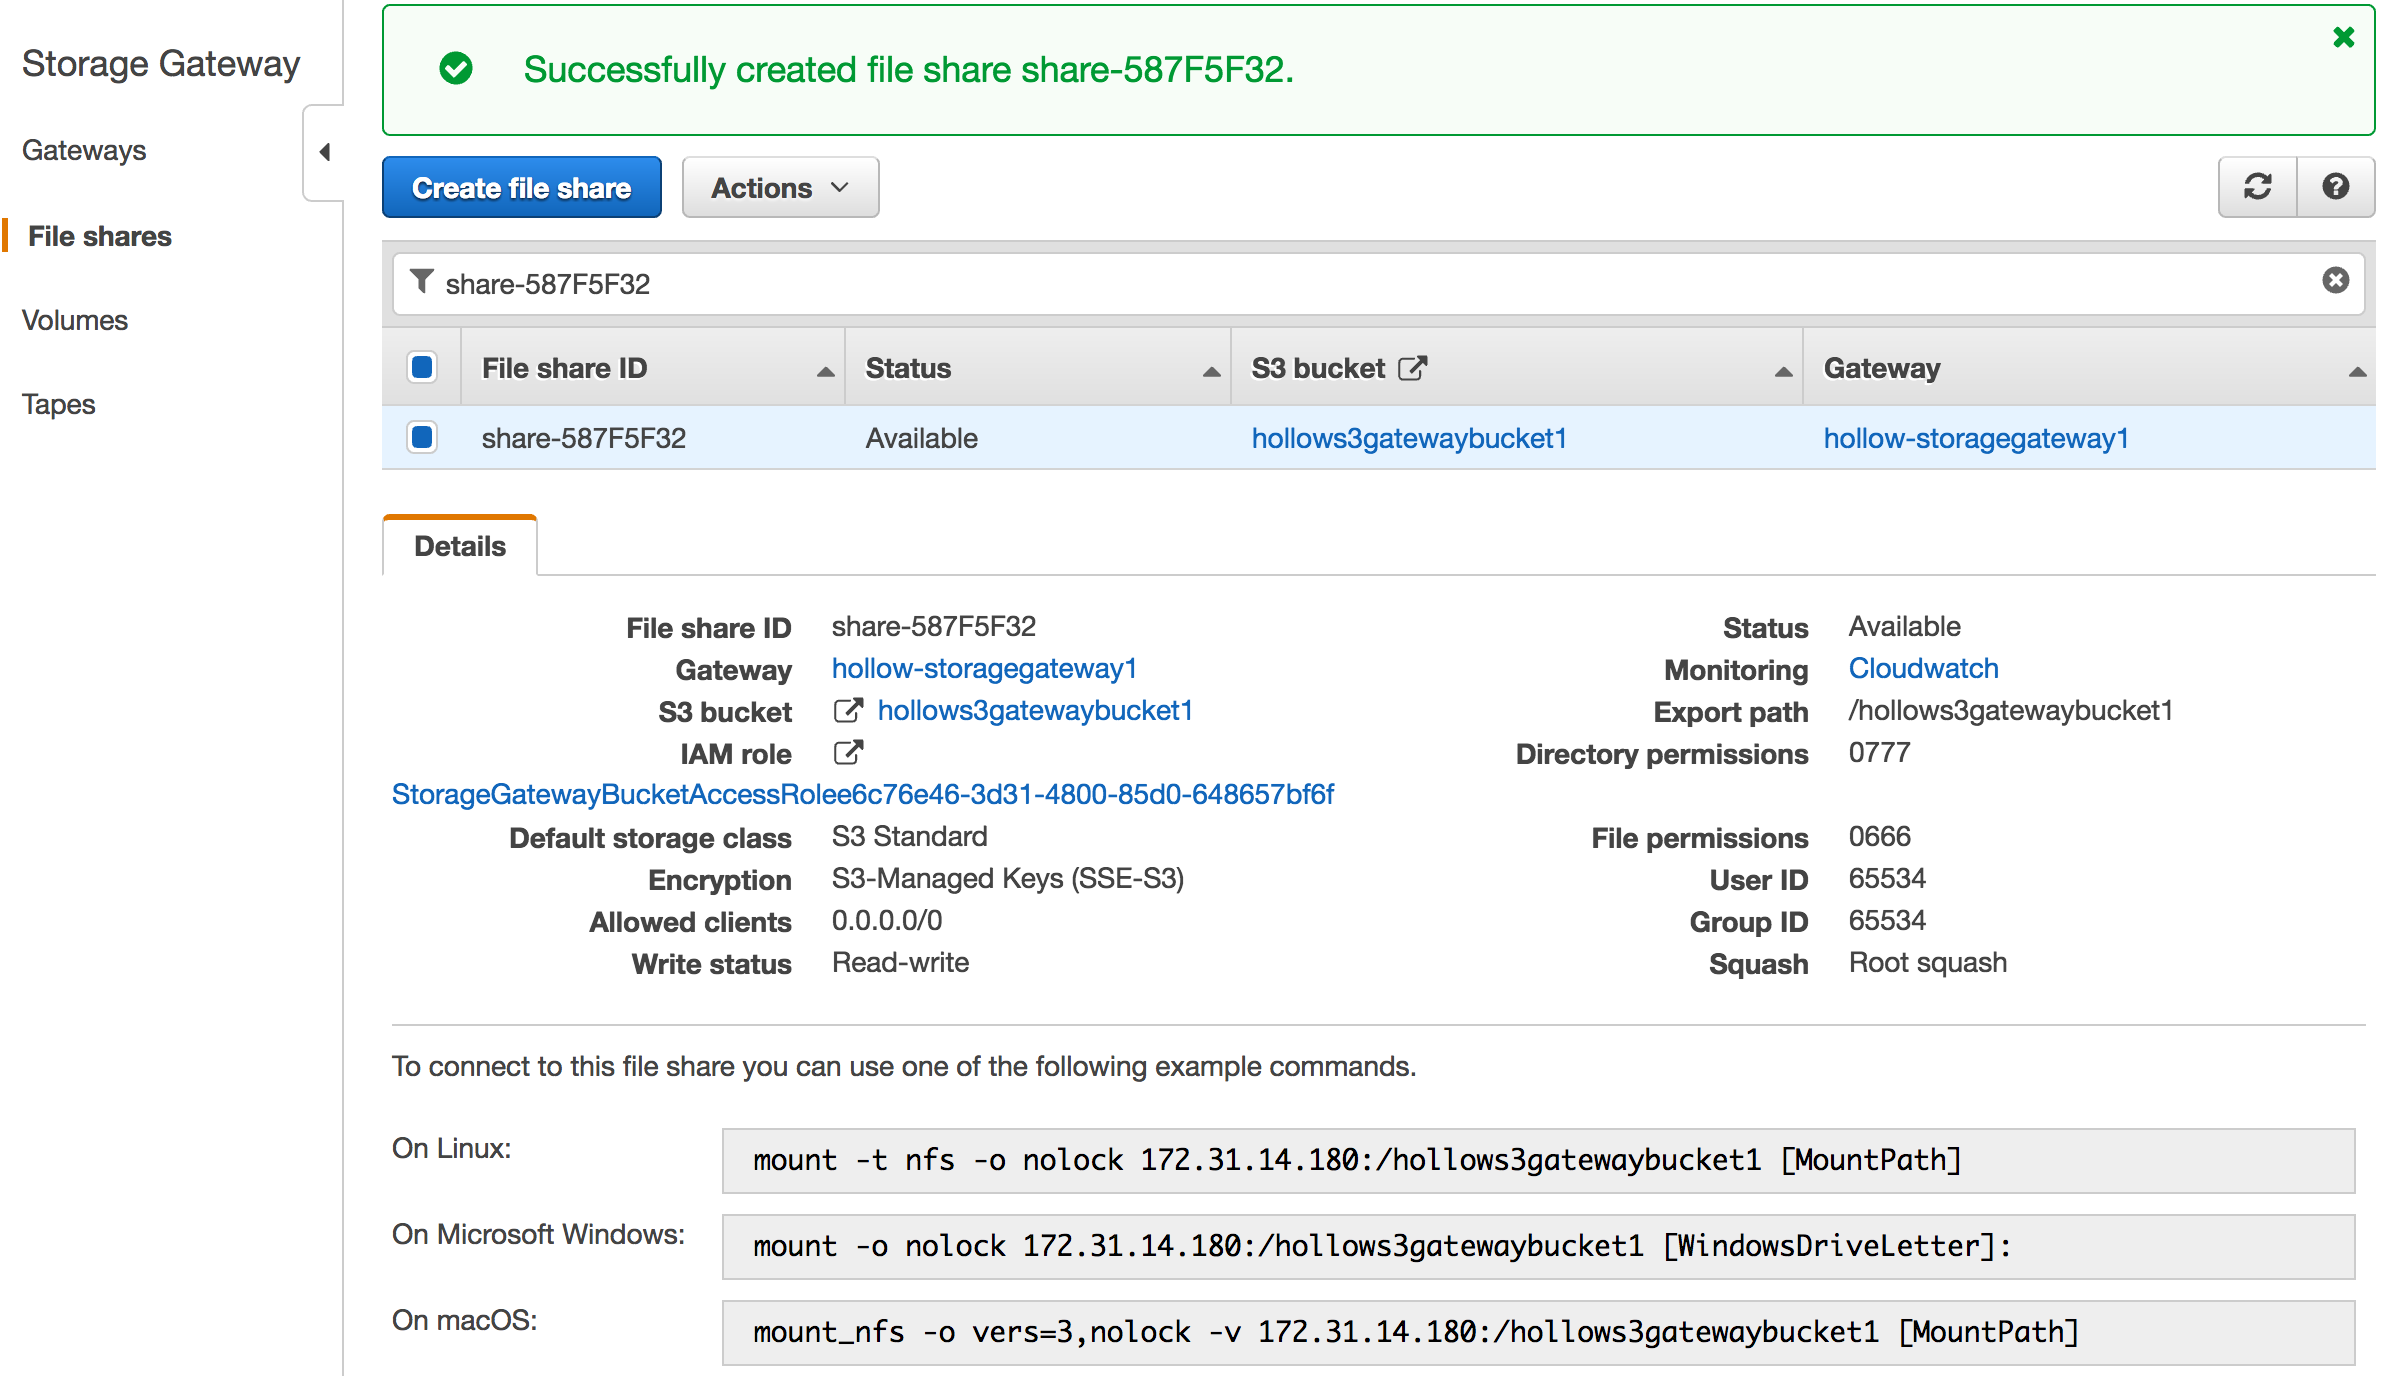Sort by the File share ID column arrow
The height and width of the screenshot is (1376, 2388).
tap(825, 371)
